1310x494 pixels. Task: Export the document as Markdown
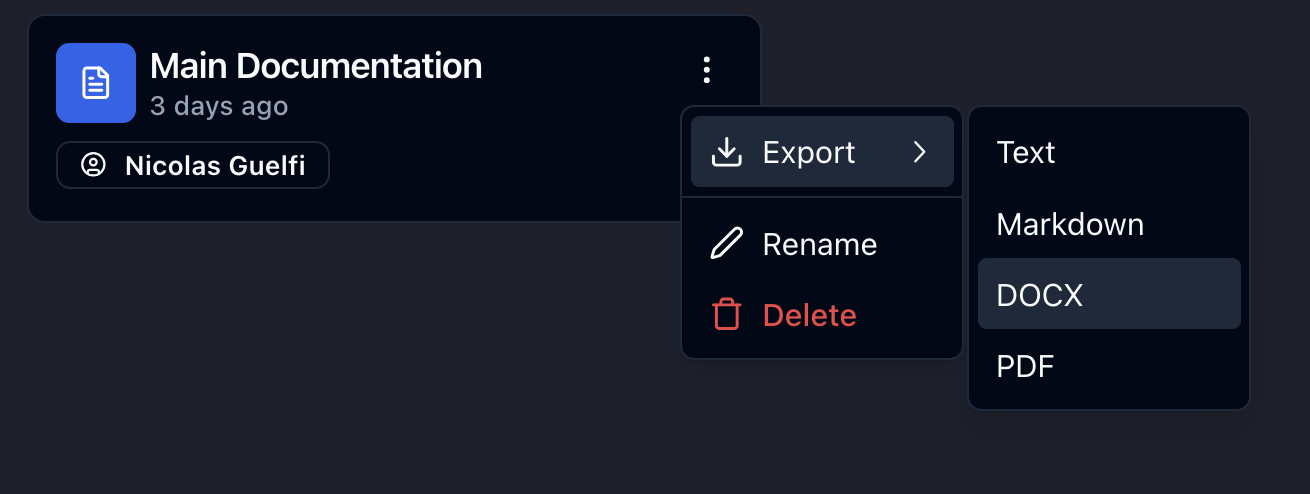pos(1070,224)
